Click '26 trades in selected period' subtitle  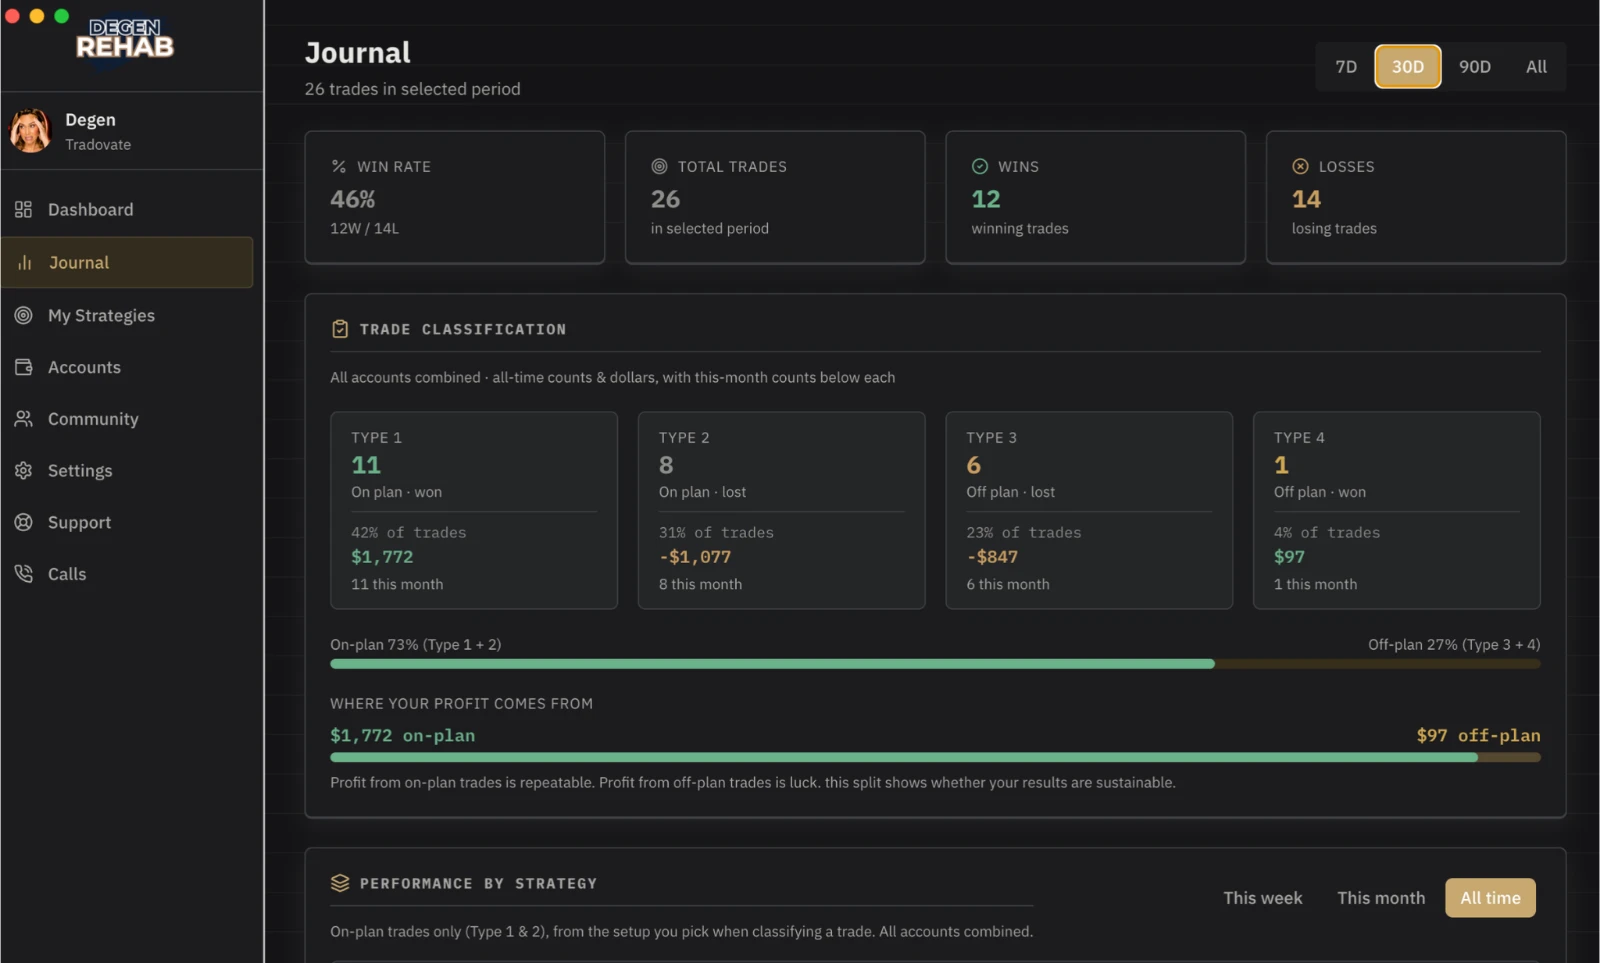(x=413, y=89)
